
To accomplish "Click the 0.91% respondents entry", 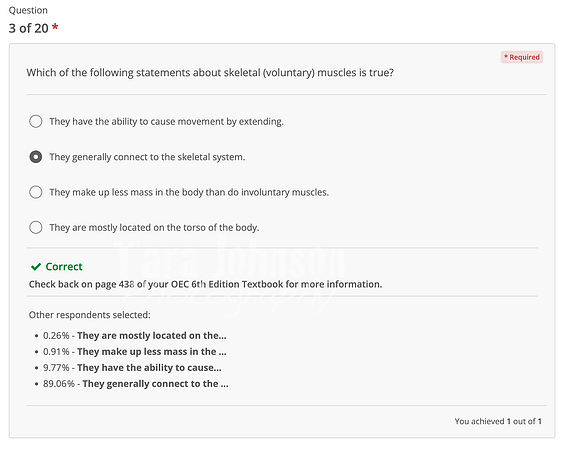I will click(x=135, y=352).
